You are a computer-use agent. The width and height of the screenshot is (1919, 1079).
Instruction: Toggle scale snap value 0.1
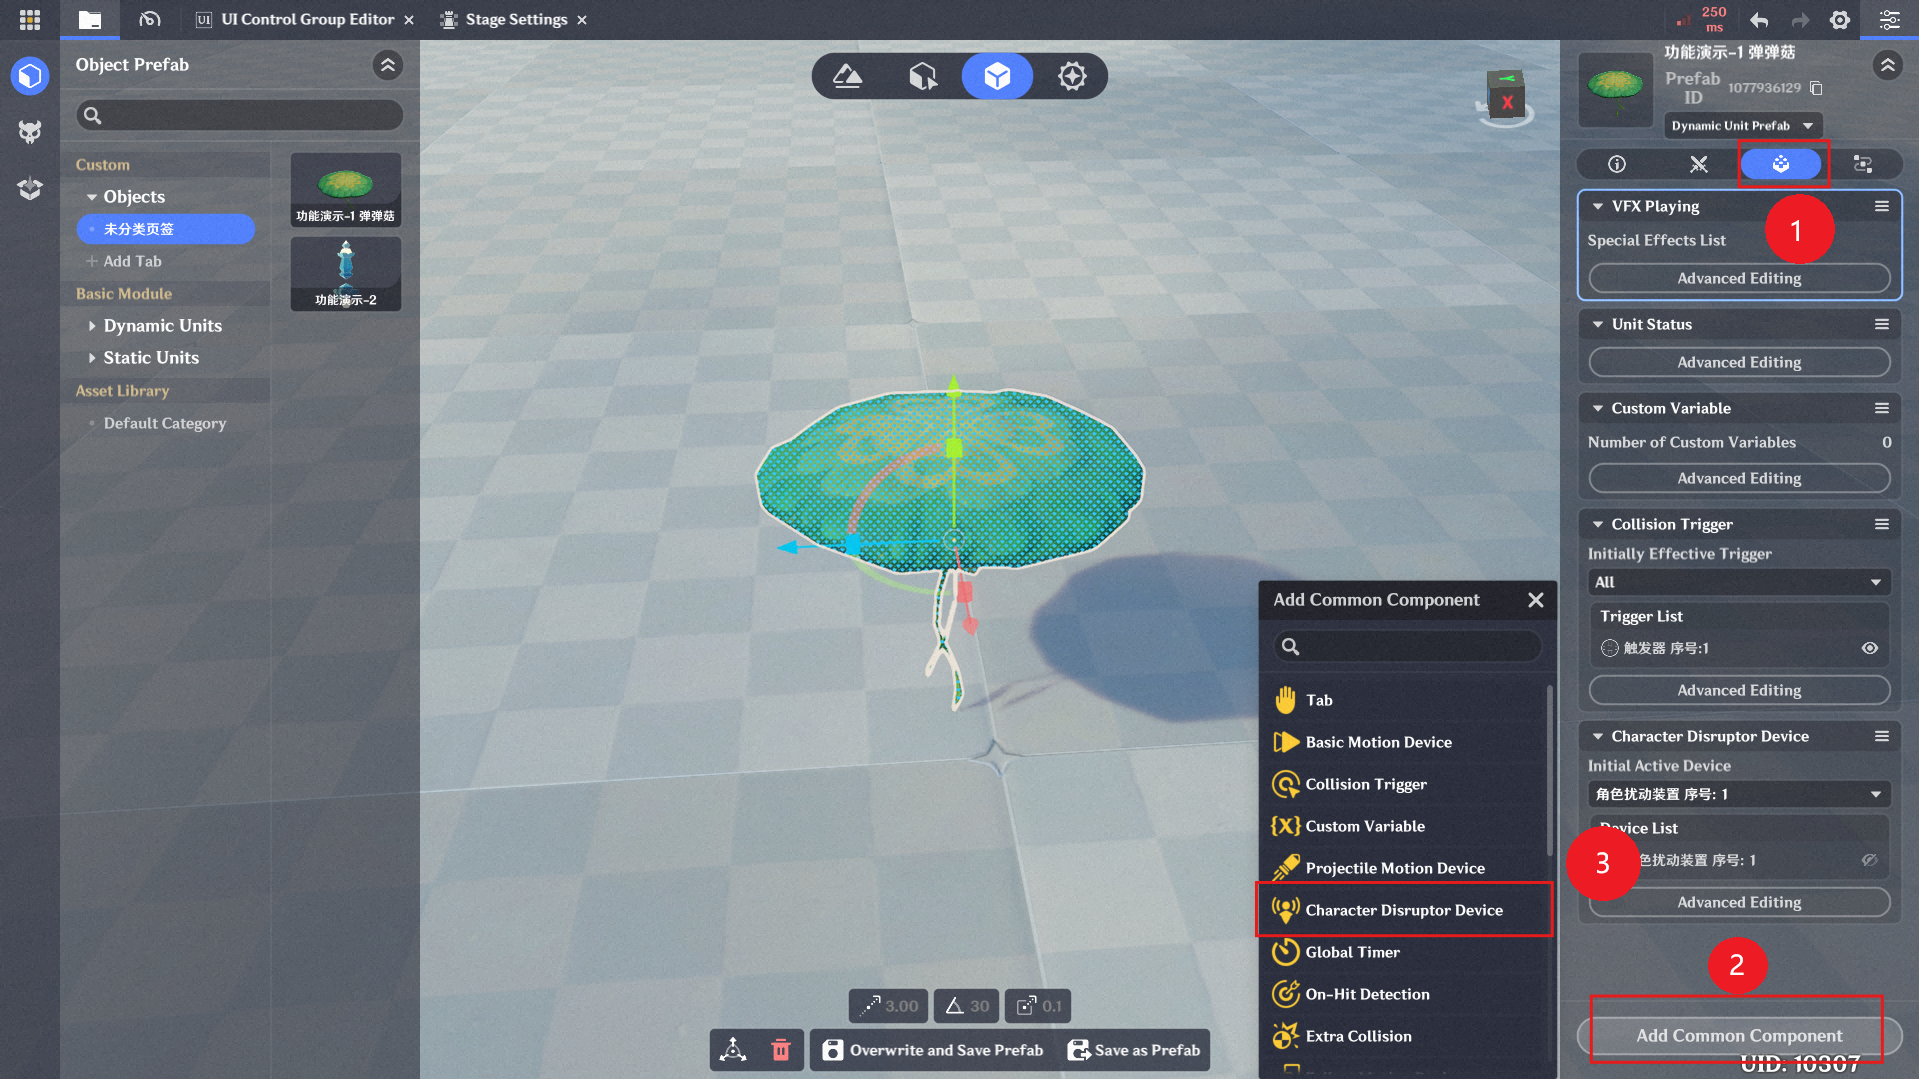1038,1006
